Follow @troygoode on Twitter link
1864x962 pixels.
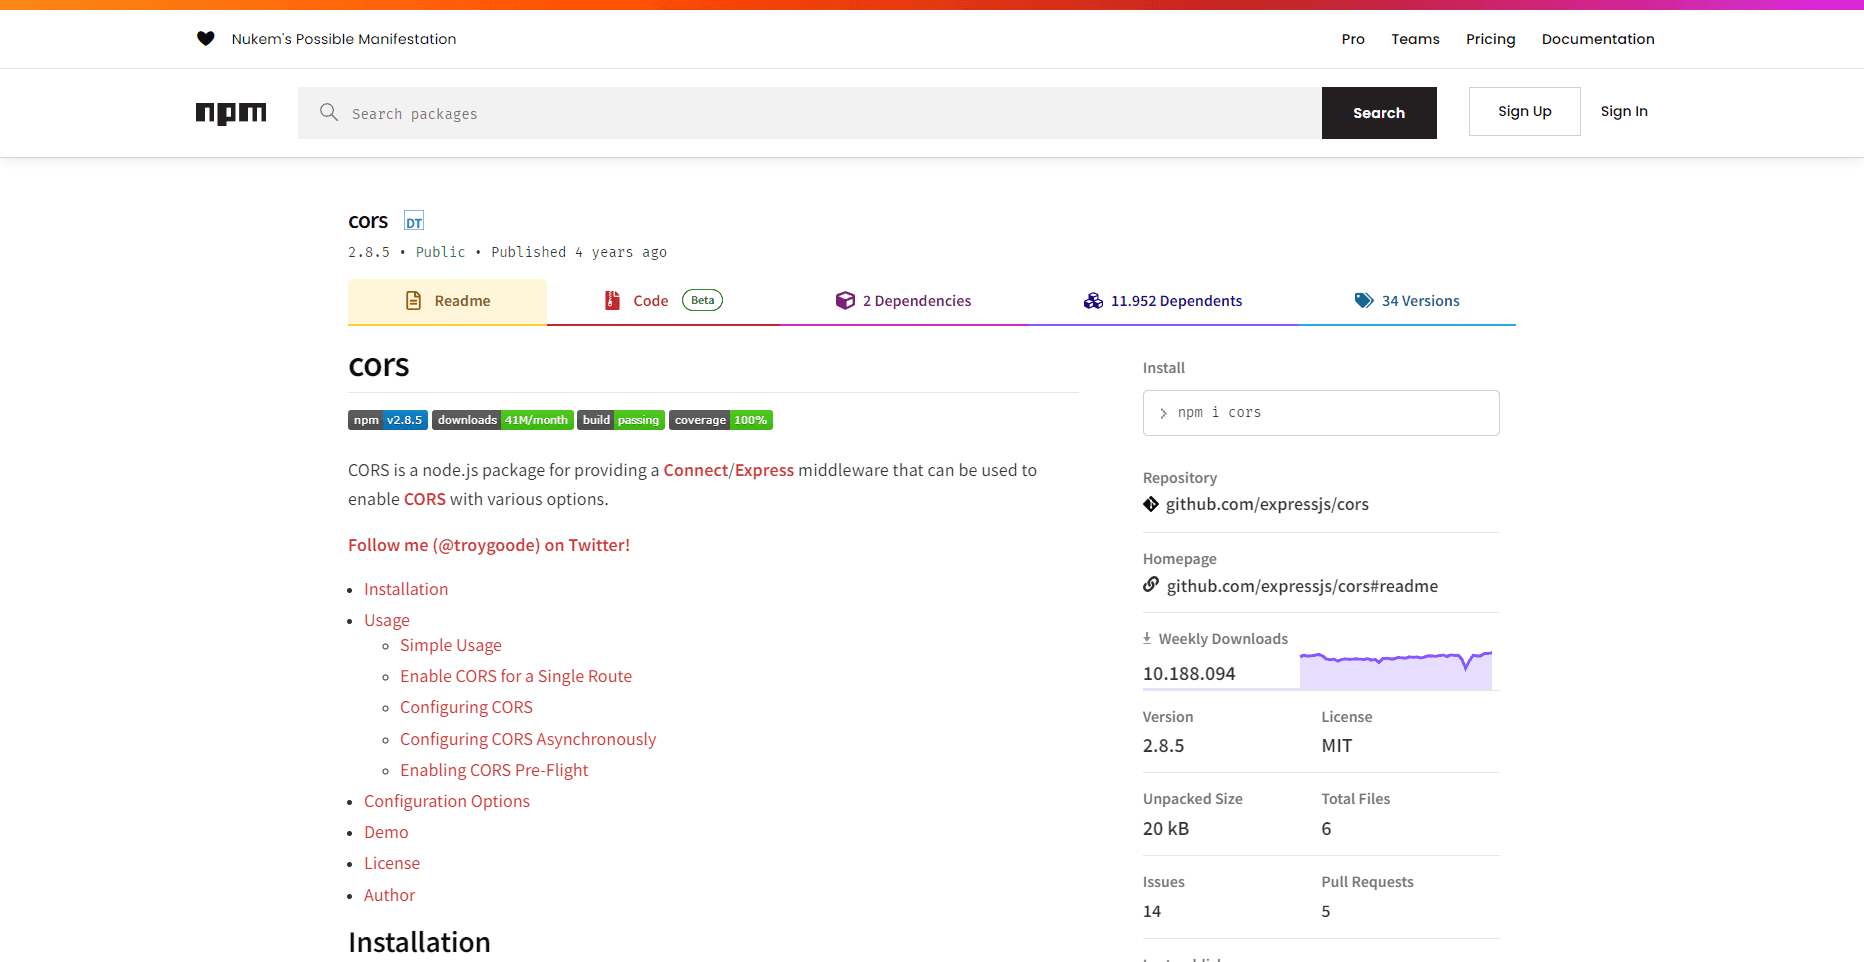pyautogui.click(x=489, y=545)
